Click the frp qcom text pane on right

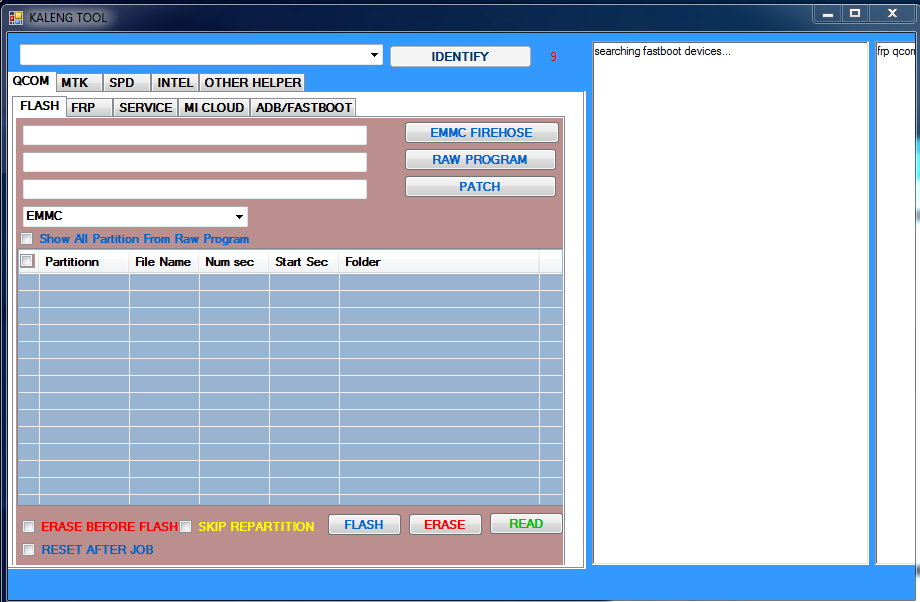pyautogui.click(x=896, y=303)
